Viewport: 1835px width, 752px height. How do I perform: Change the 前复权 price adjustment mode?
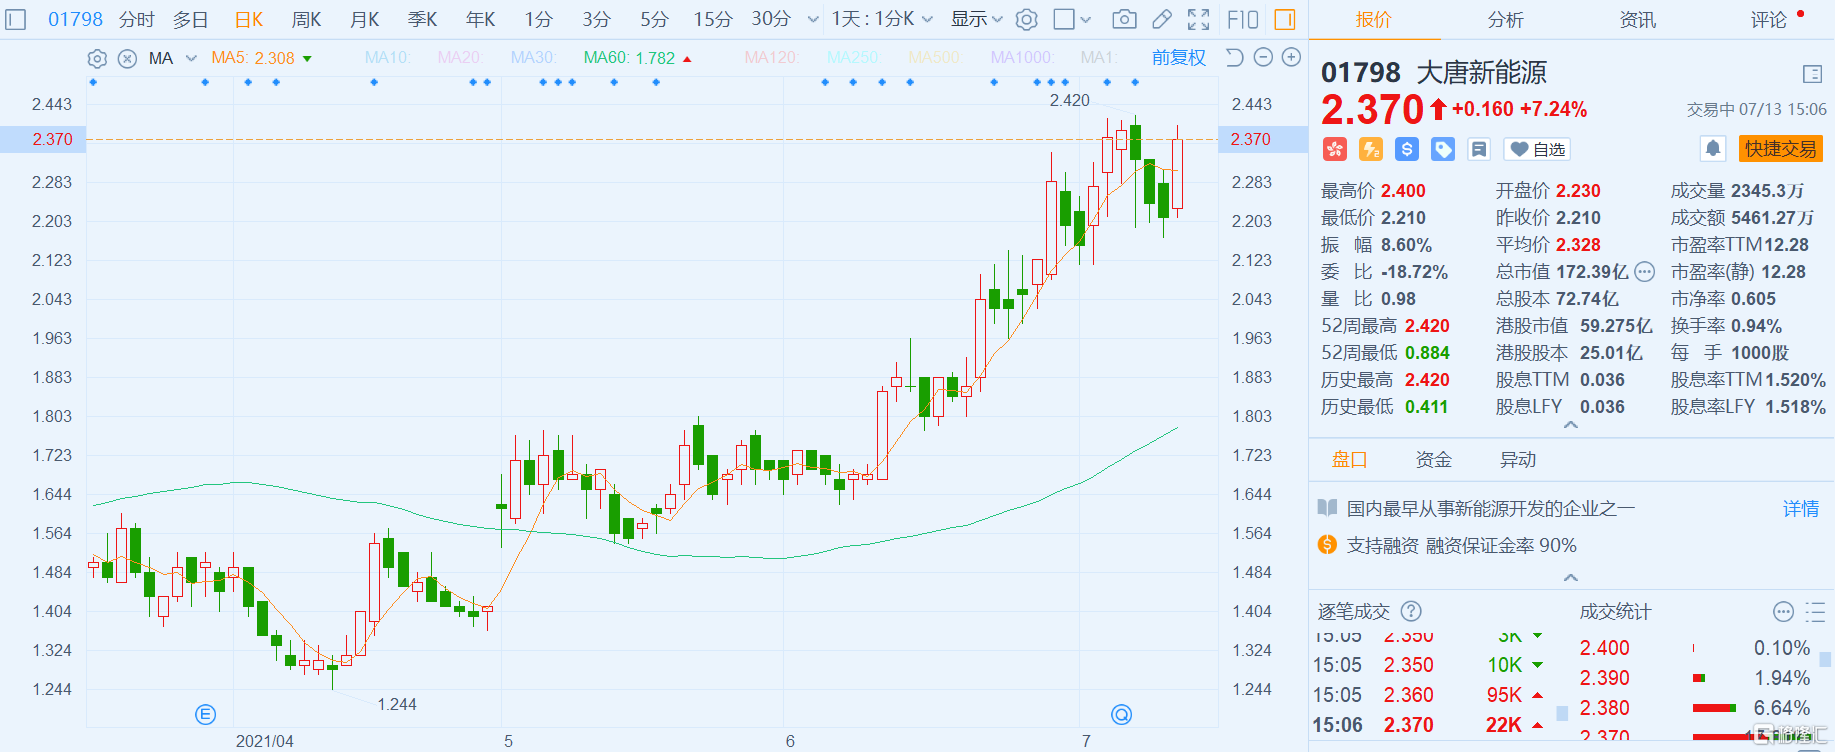(x=1179, y=58)
